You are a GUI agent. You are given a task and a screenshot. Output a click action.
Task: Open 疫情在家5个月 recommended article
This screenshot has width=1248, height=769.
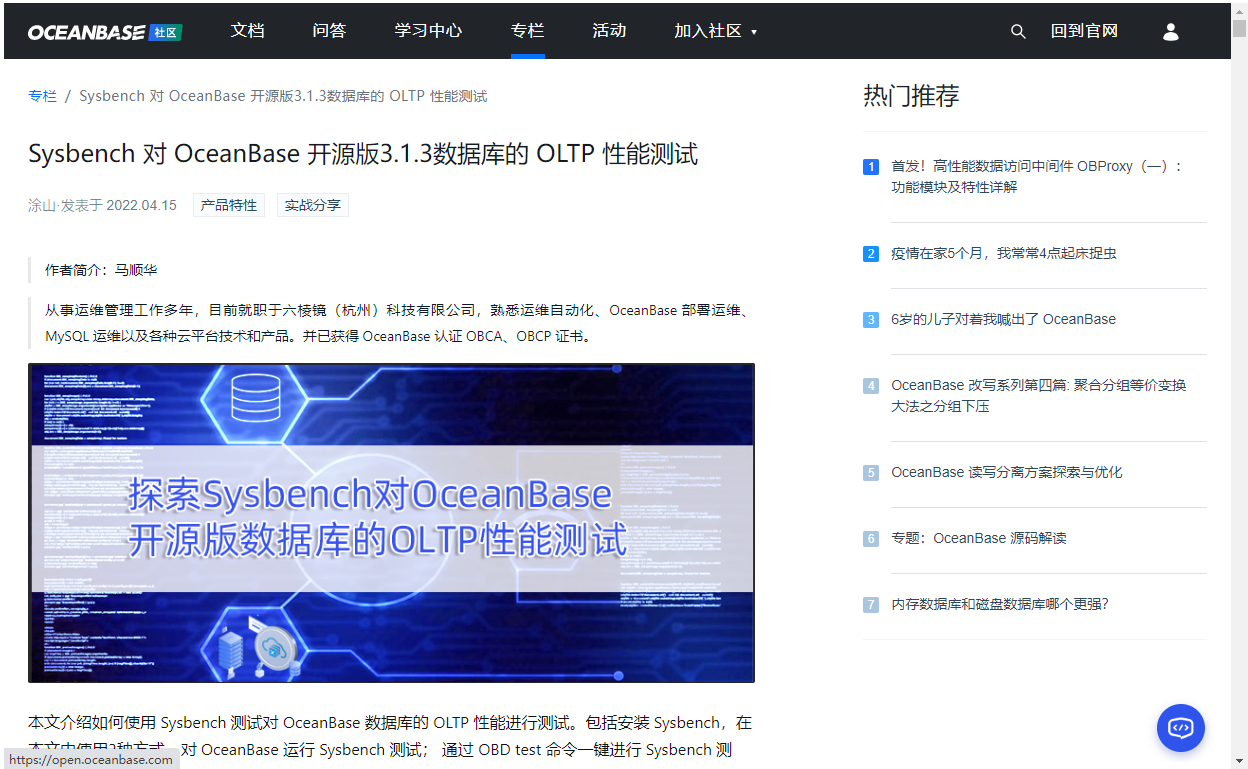1004,254
